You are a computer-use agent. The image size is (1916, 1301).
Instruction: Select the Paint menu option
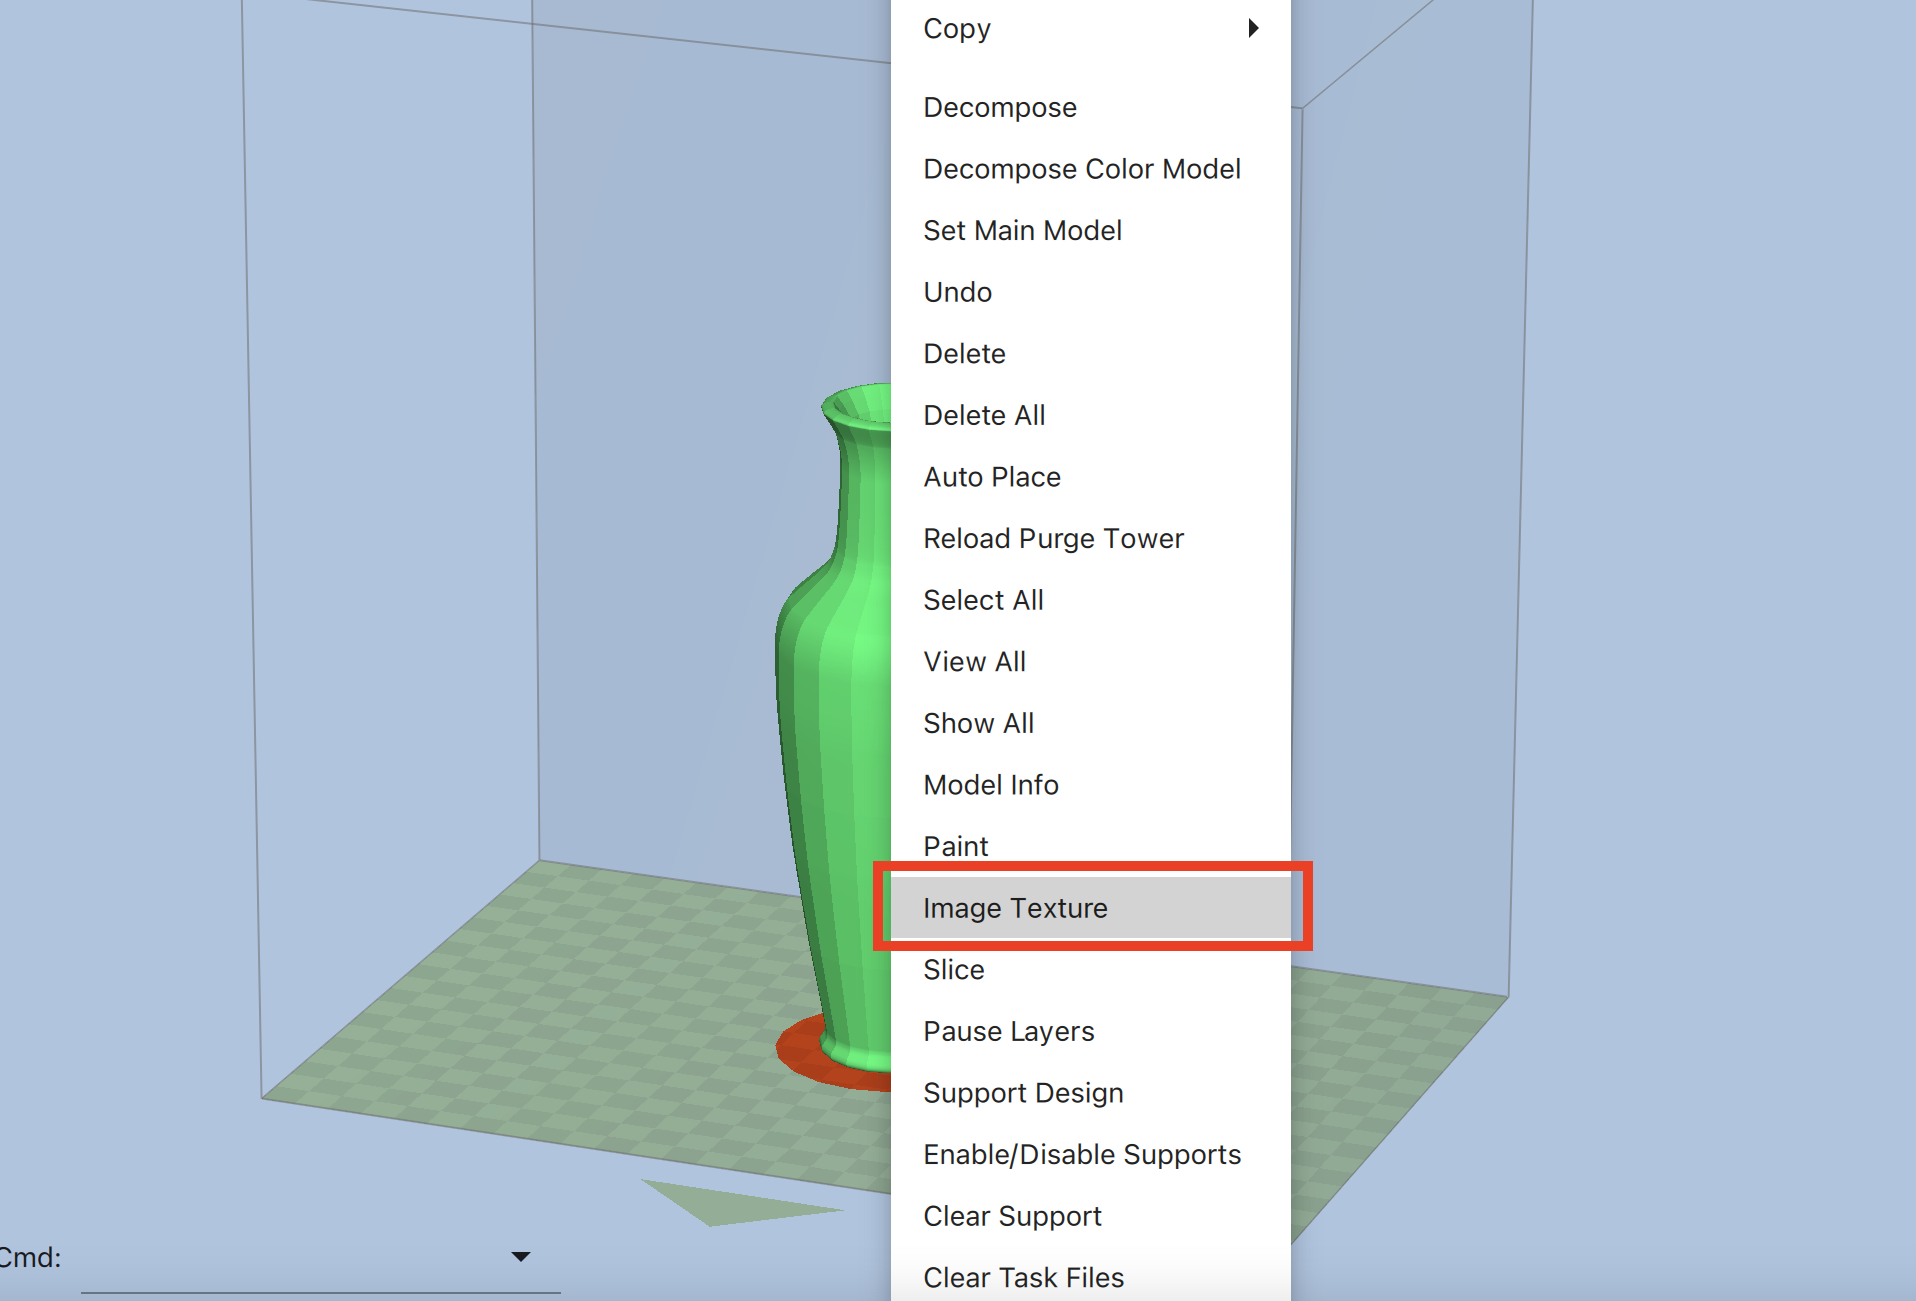tap(1090, 846)
